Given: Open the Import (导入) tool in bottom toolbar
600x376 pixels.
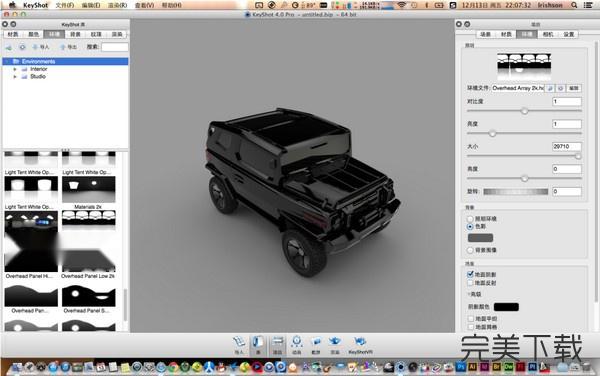Looking at the screenshot, I should tap(239, 344).
